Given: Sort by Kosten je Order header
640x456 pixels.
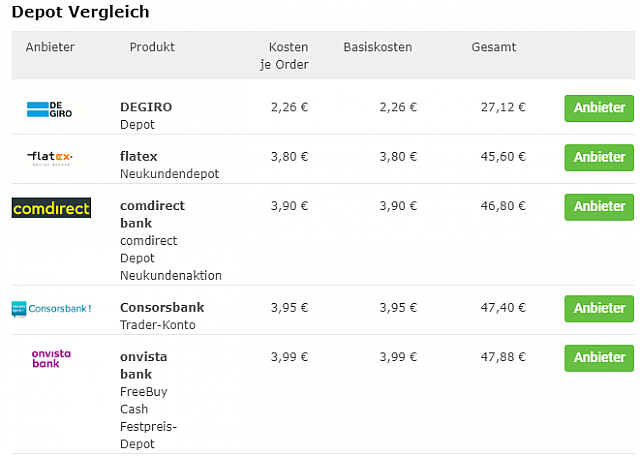Looking at the screenshot, I should pos(288,56).
